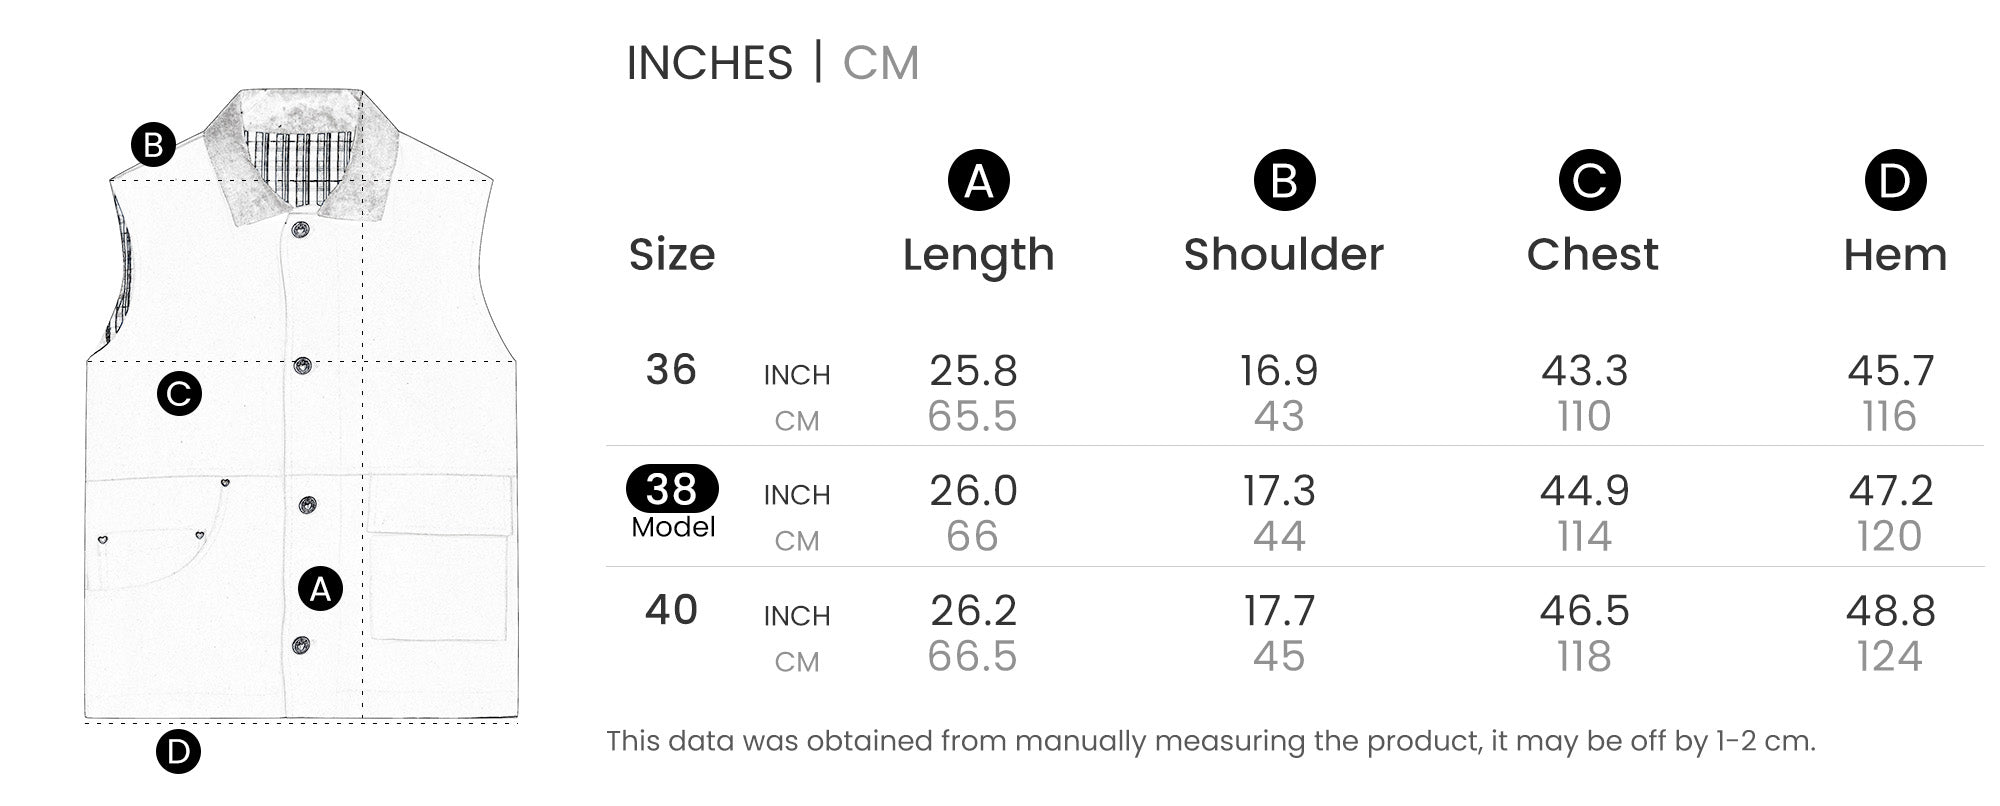This screenshot has width=2000, height=806.
Task: Click the C Chest header icon
Action: 1590,180
